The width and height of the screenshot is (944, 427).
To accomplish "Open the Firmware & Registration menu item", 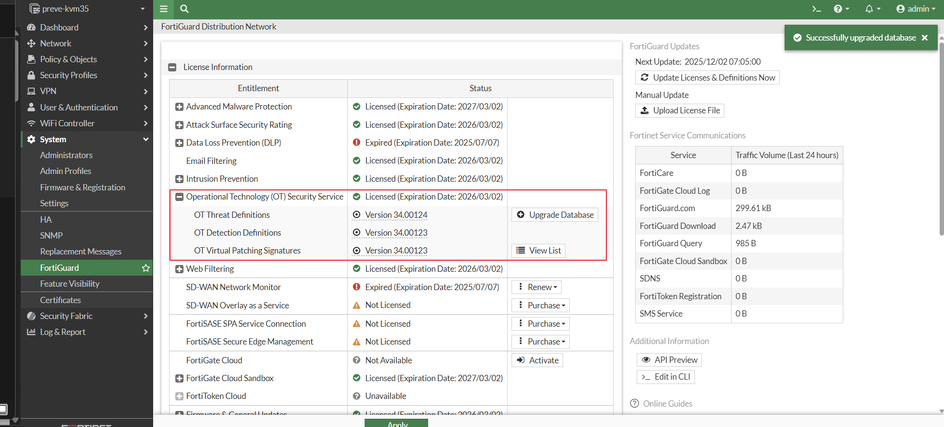I will (82, 187).
